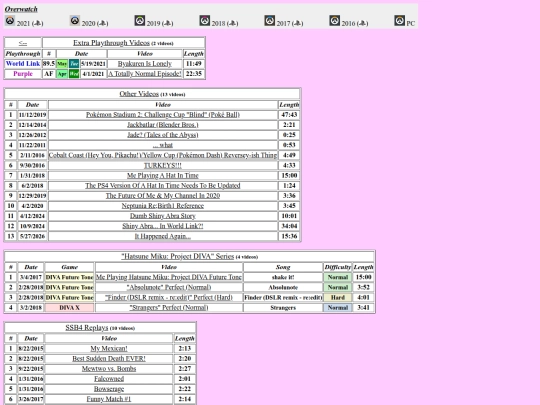The image size is (540, 405).
Task: Open the Hatsune Miku Project DIVA Series header
Action: click(177, 257)
